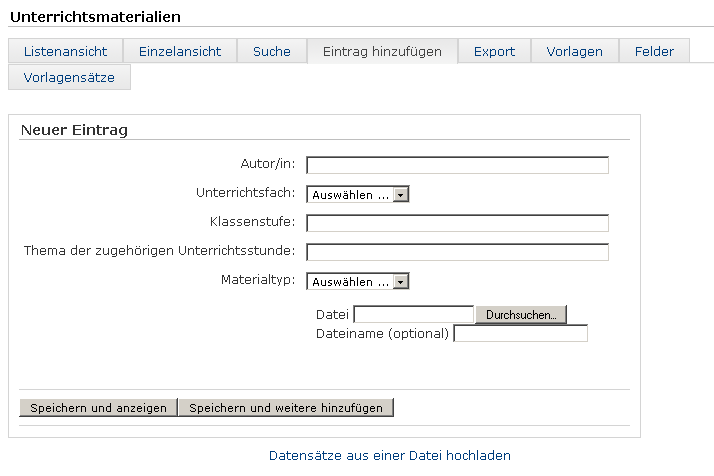Click Speichern und anzeigen button

pyautogui.click(x=98, y=408)
